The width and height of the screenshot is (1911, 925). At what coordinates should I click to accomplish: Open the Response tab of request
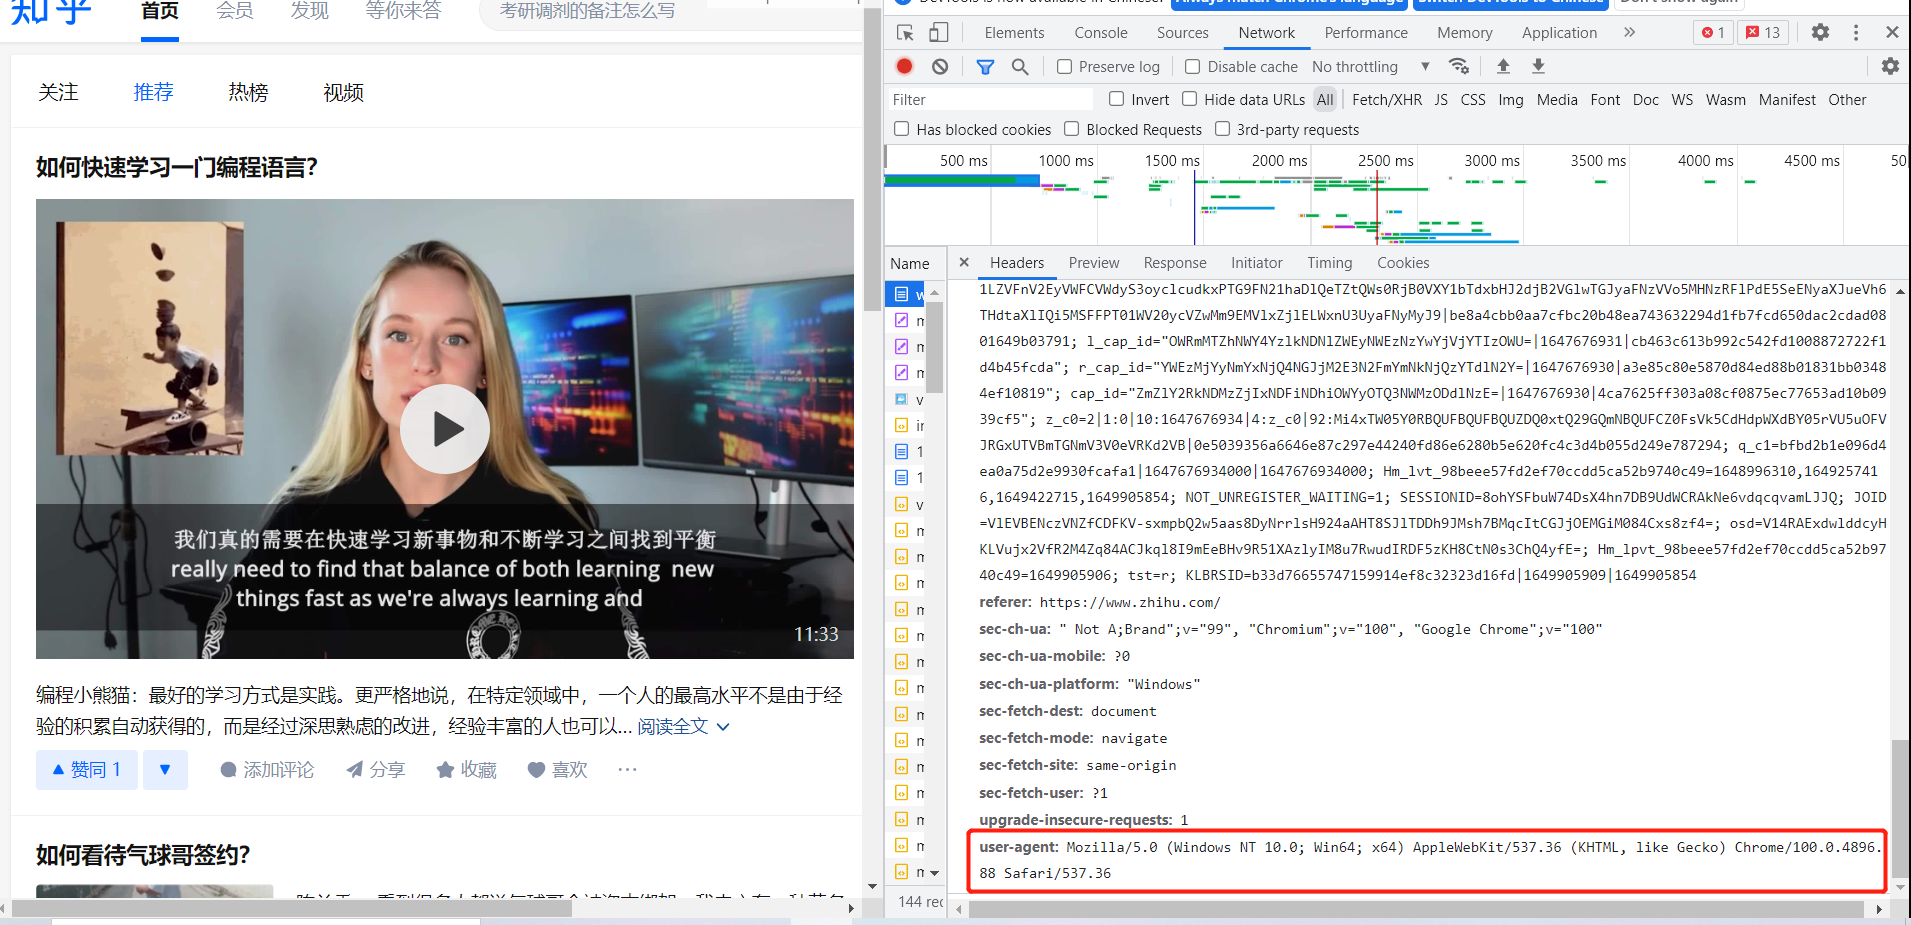(1175, 262)
